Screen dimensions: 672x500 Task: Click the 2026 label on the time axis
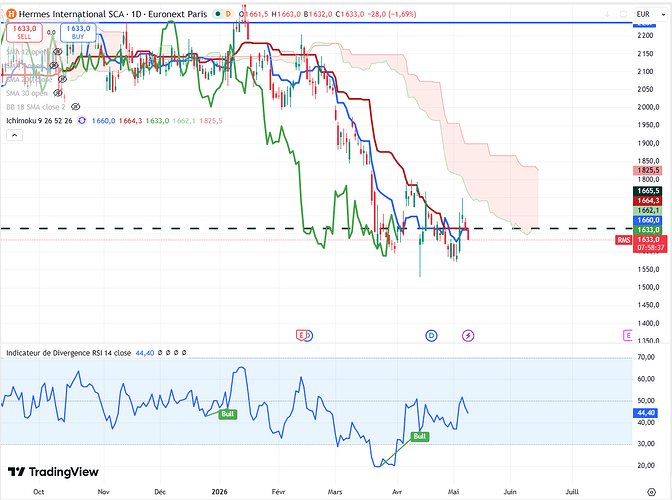[x=219, y=492]
